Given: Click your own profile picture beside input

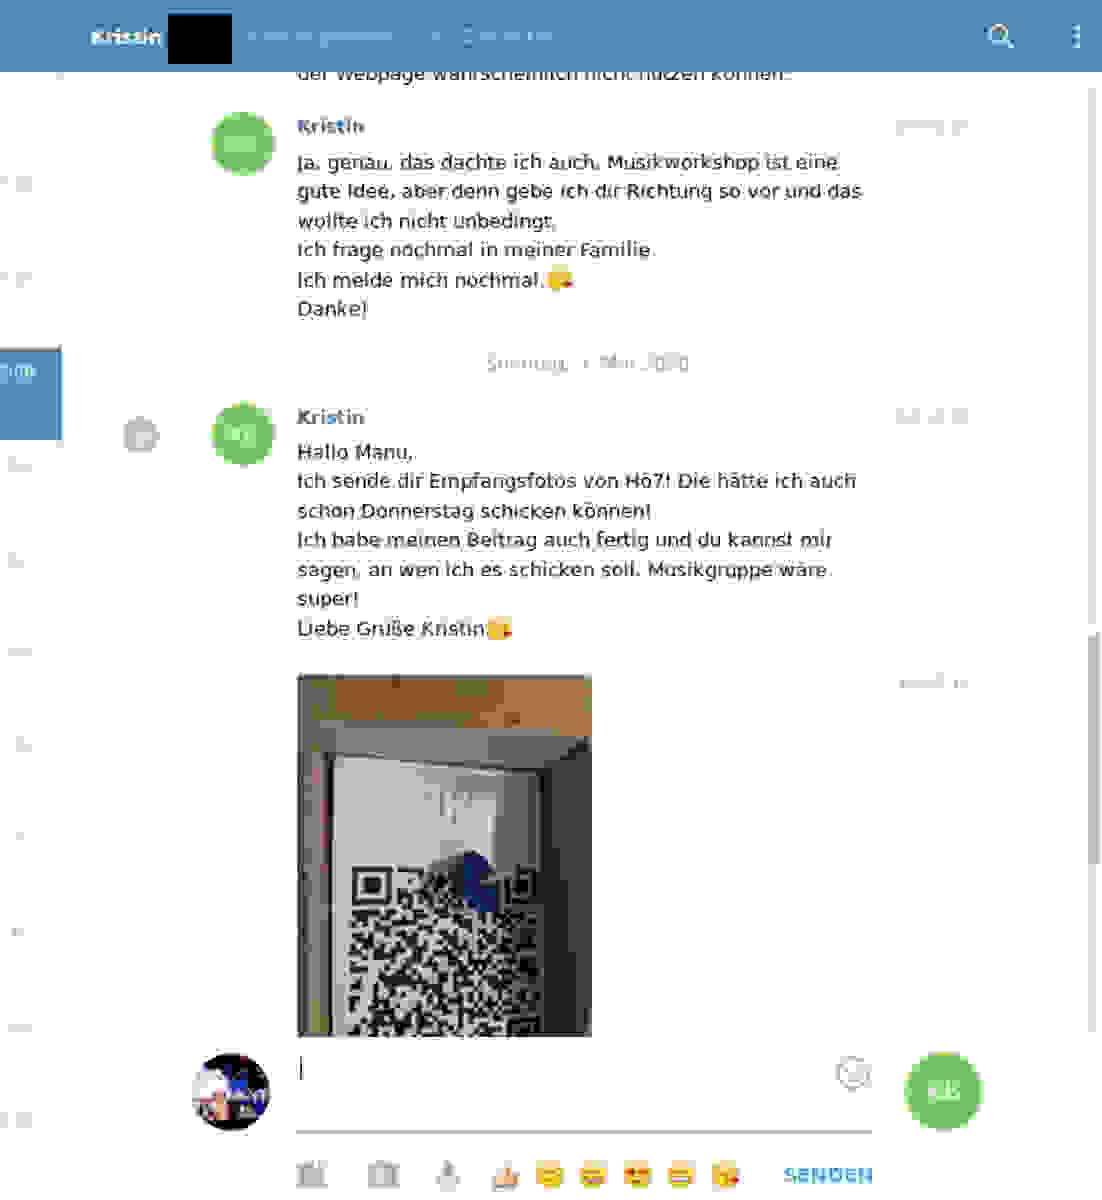Looking at the screenshot, I should pos(231,1091).
